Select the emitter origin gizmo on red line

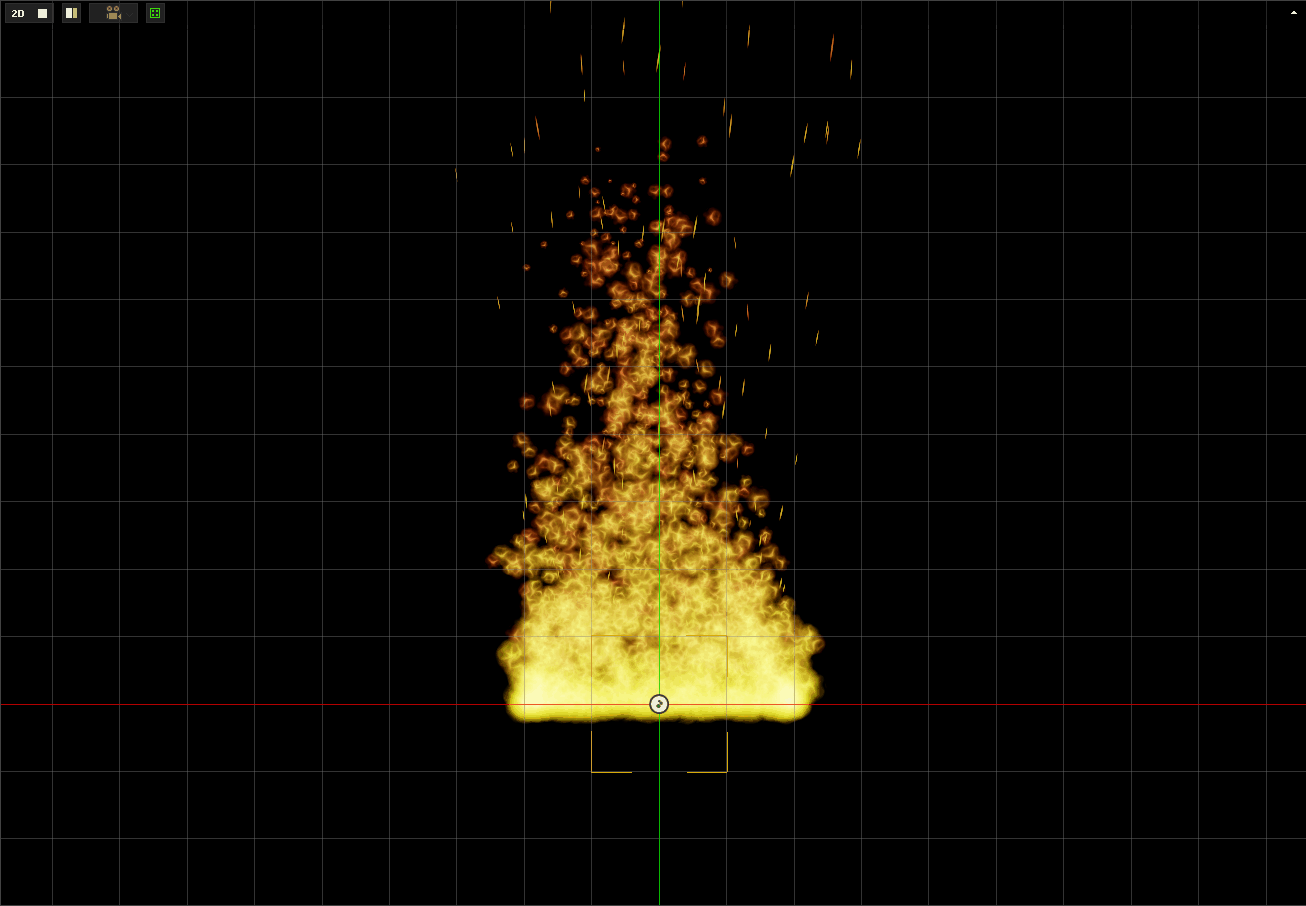659,704
